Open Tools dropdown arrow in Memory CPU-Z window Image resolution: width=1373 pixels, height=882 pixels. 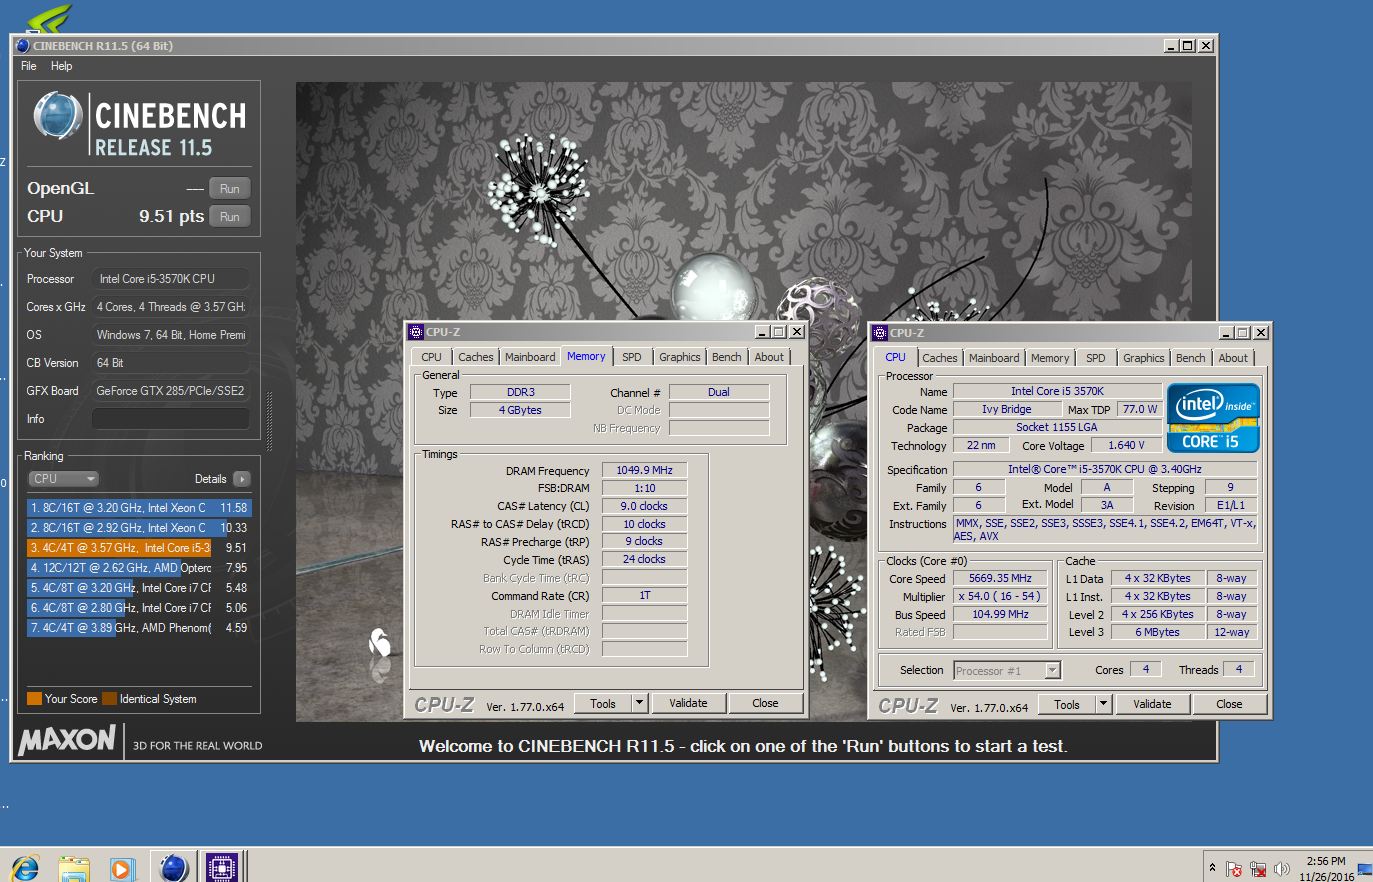(639, 703)
